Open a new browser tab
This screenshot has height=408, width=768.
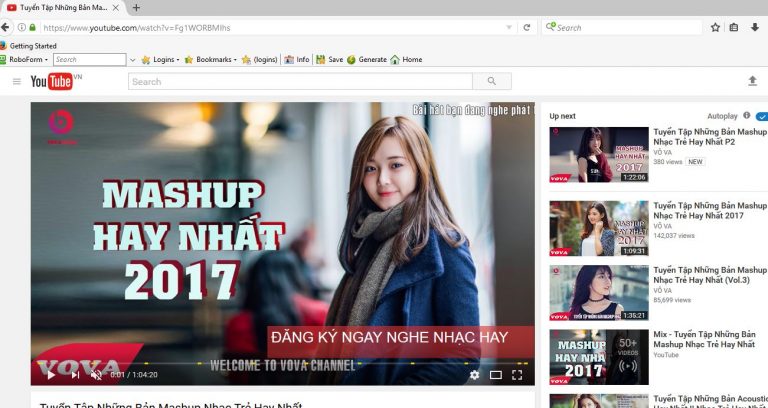pyautogui.click(x=136, y=8)
